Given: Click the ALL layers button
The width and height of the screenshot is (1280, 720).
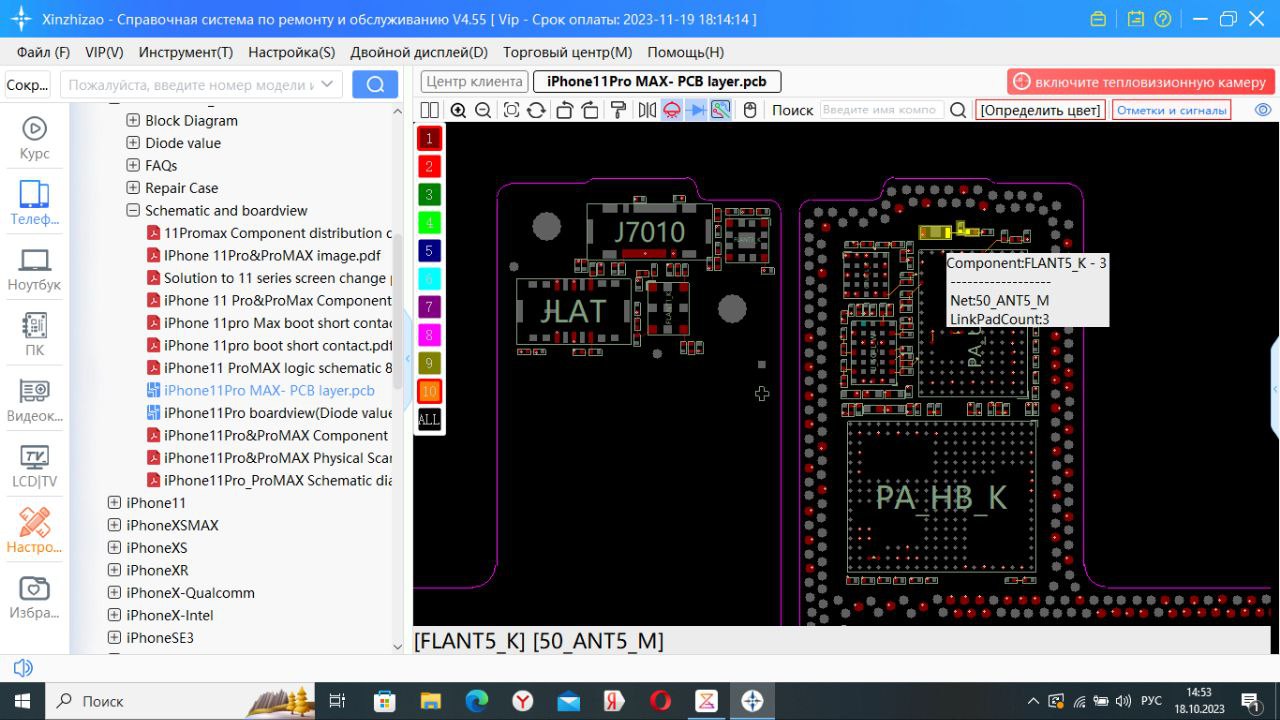Looking at the screenshot, I should [x=429, y=419].
